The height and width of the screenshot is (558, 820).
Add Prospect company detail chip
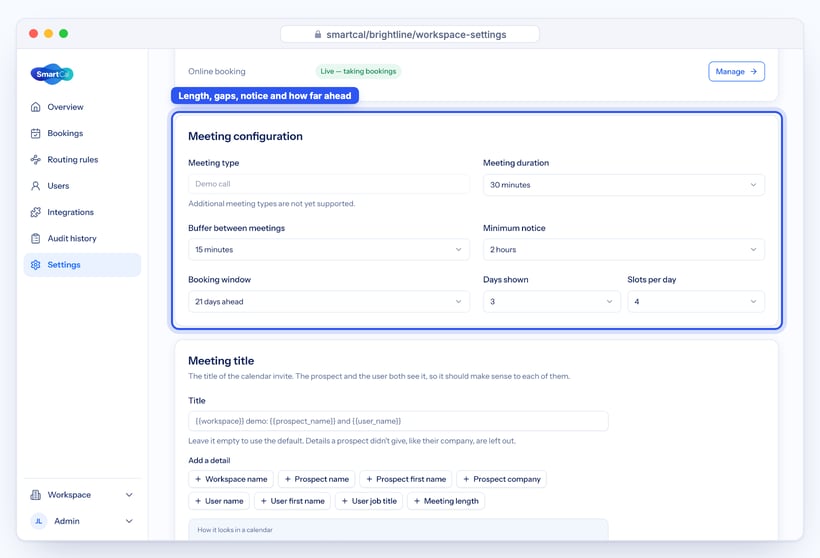(x=502, y=479)
